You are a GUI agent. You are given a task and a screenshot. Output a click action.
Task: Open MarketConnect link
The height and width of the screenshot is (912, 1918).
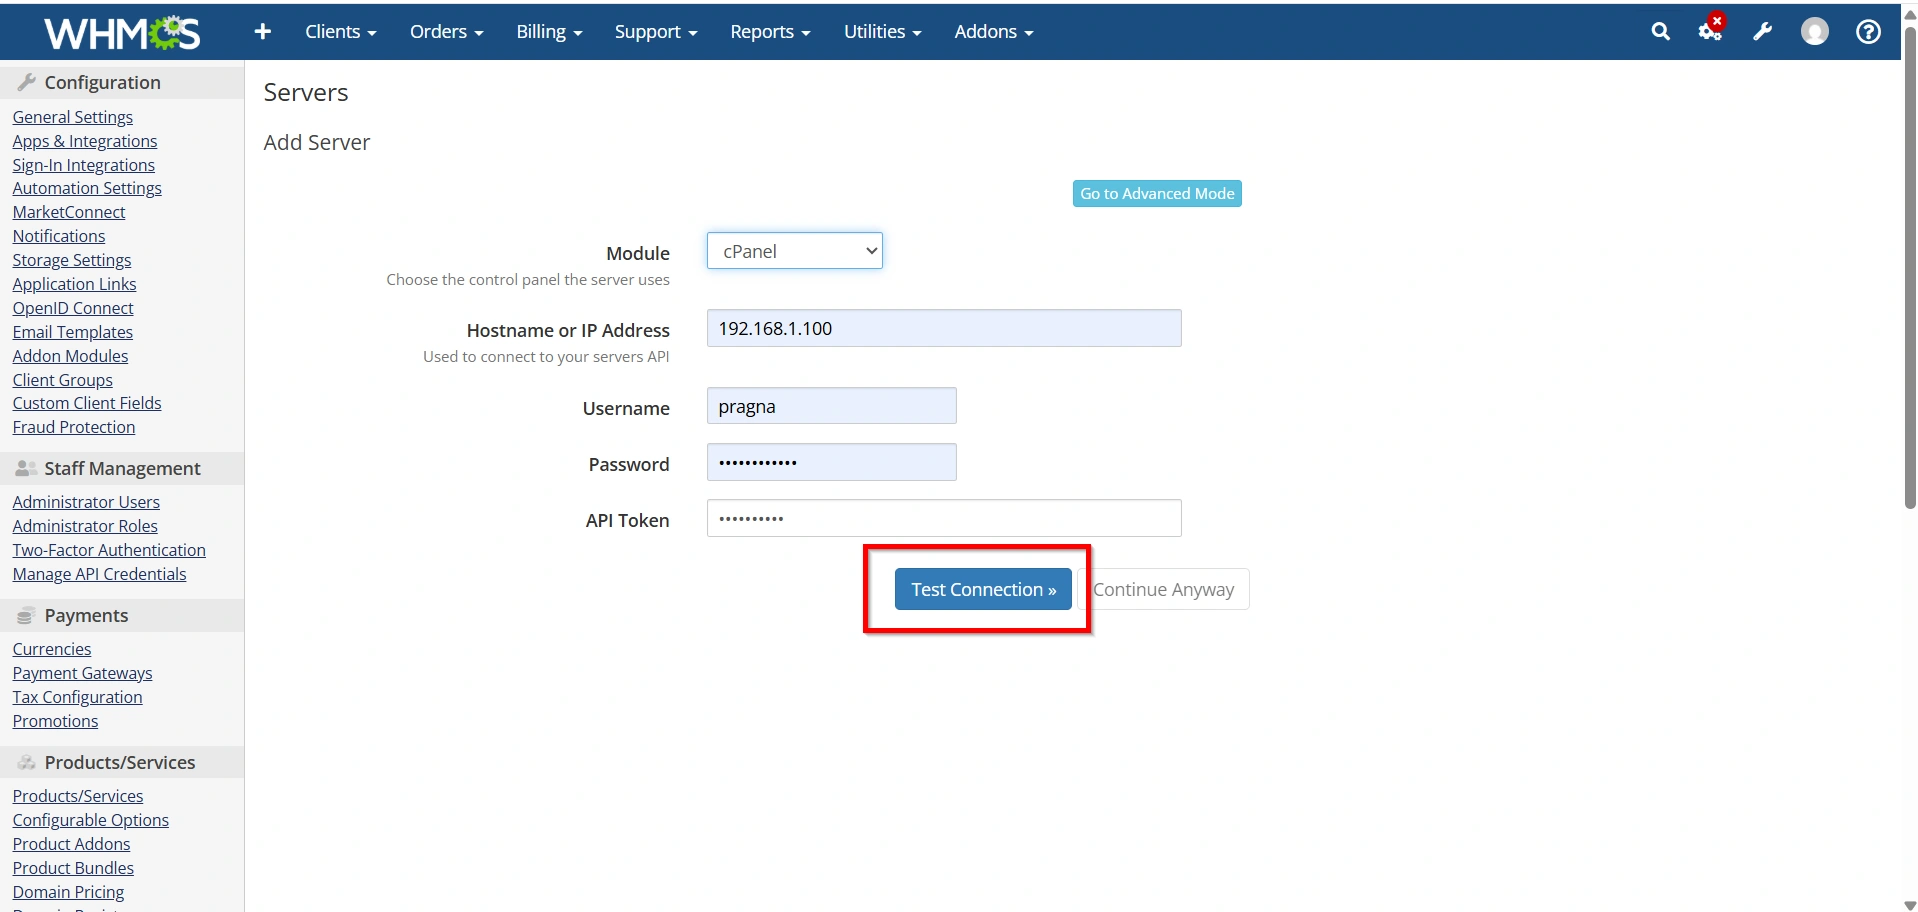[69, 213]
